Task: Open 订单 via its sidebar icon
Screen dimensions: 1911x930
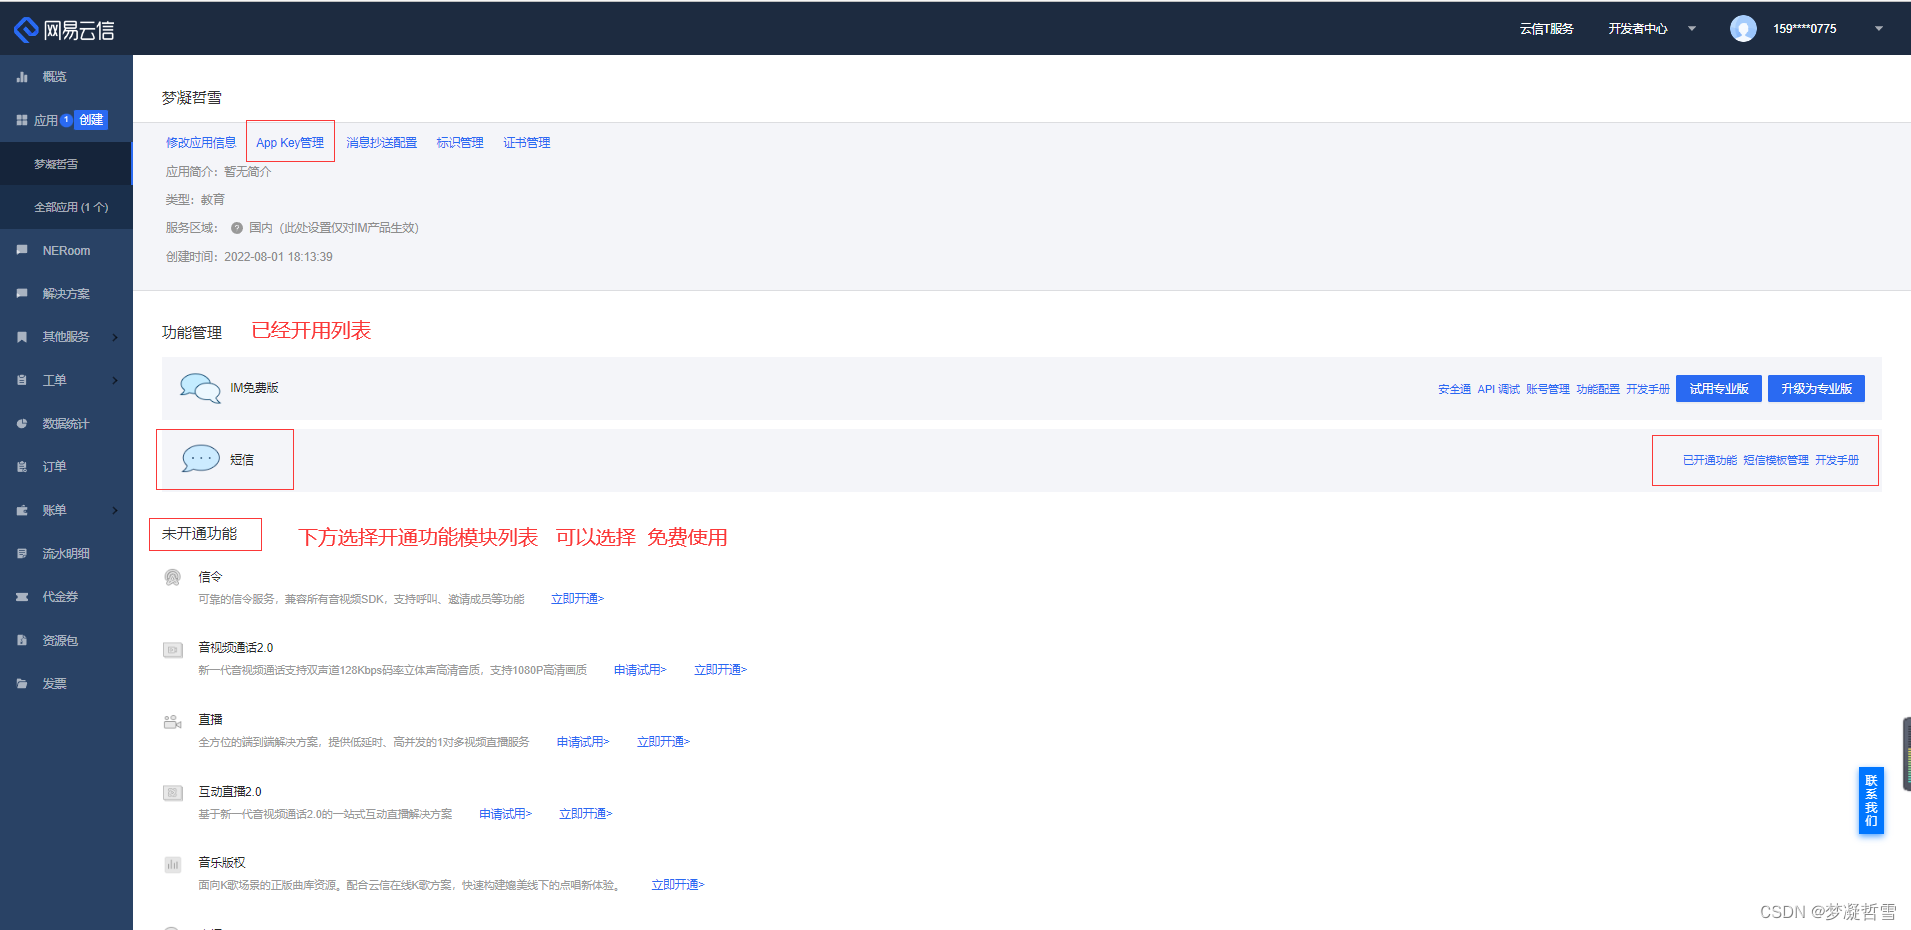Action: click(x=22, y=467)
